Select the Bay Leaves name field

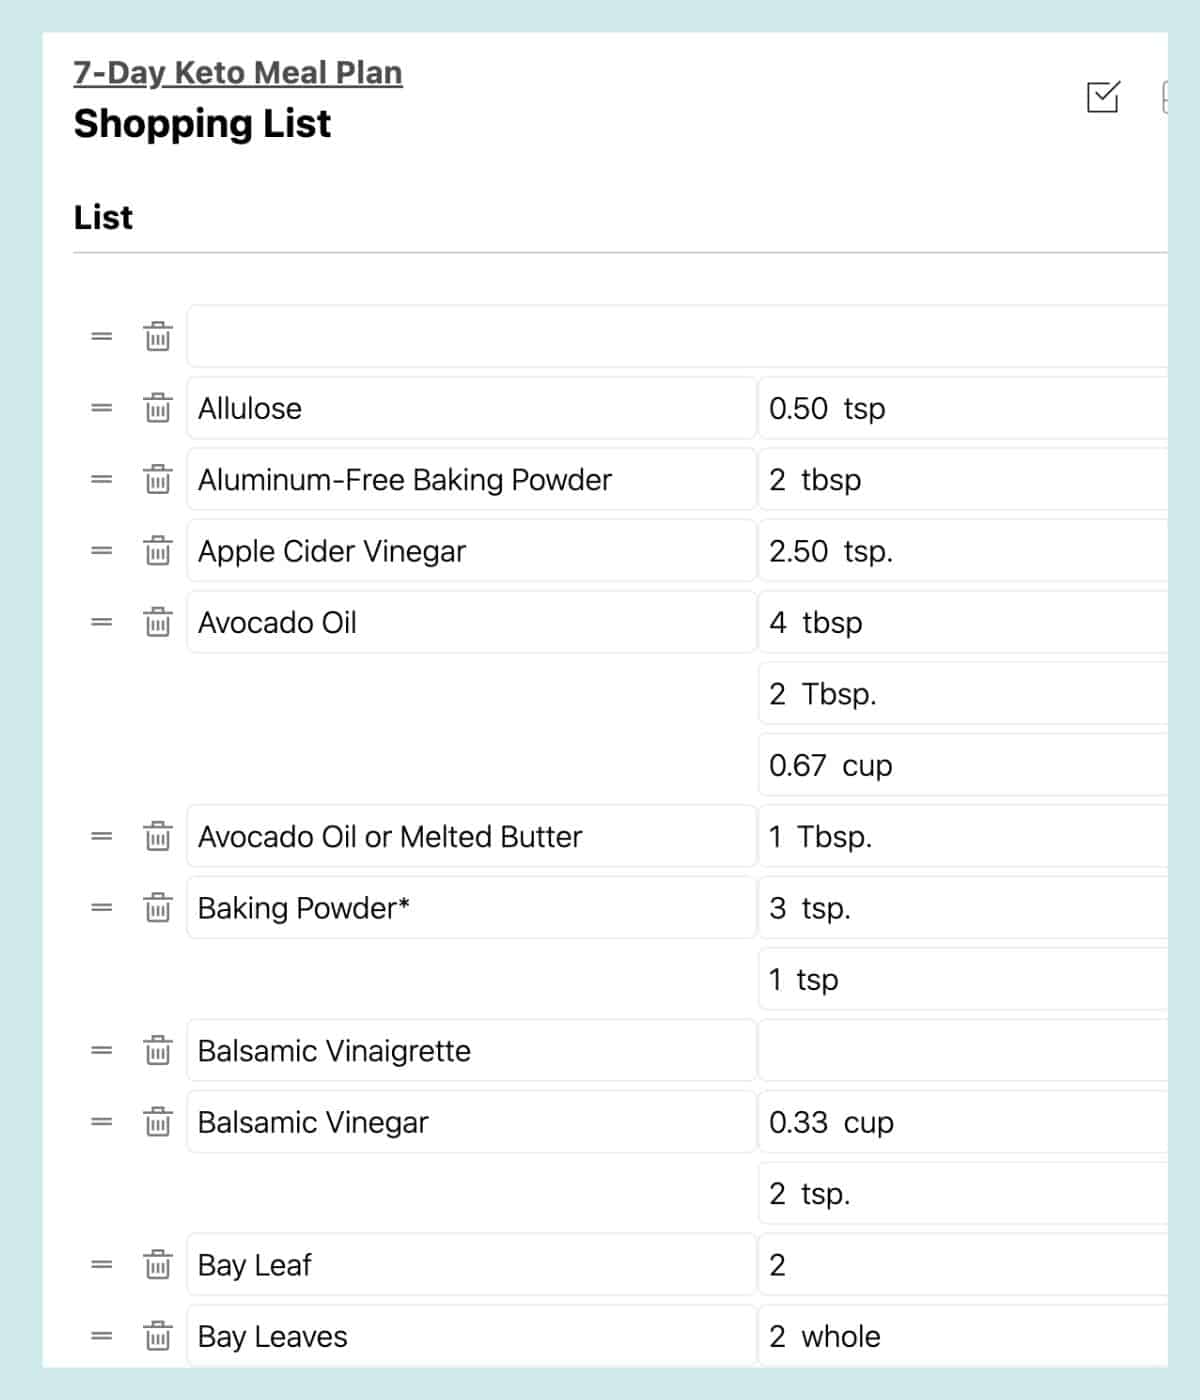coord(470,1336)
